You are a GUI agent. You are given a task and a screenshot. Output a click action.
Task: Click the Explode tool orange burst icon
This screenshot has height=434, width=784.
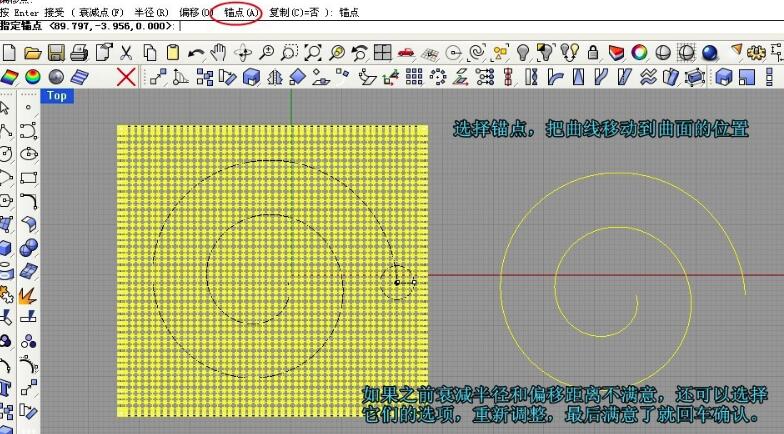pos(28,295)
